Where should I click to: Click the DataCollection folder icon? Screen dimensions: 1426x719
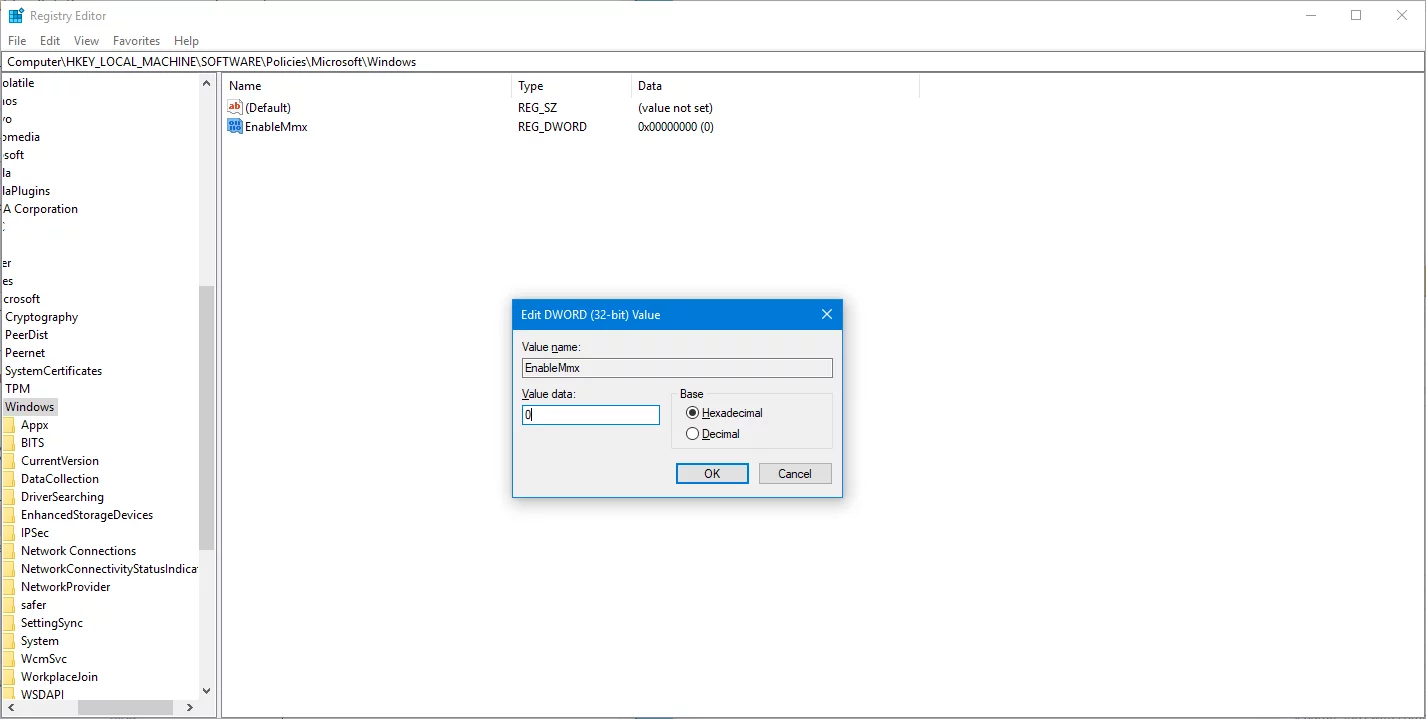8,479
